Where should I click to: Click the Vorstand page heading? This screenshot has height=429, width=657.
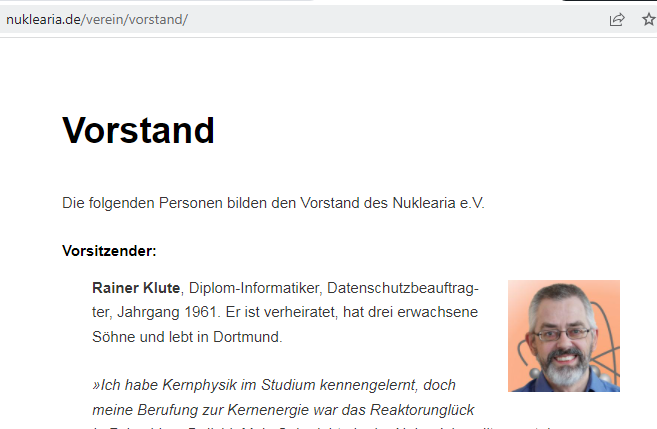138,130
